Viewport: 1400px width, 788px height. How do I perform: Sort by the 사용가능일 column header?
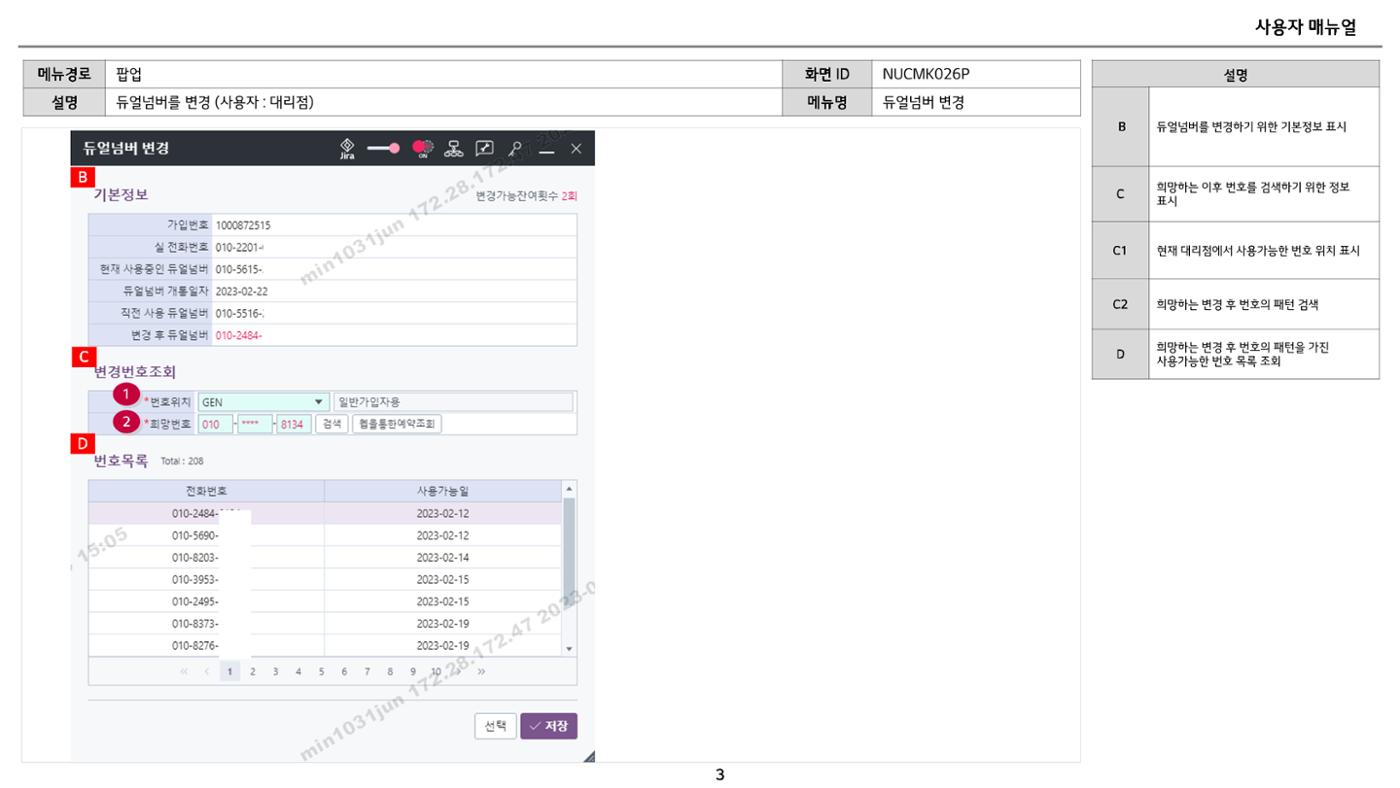point(442,491)
